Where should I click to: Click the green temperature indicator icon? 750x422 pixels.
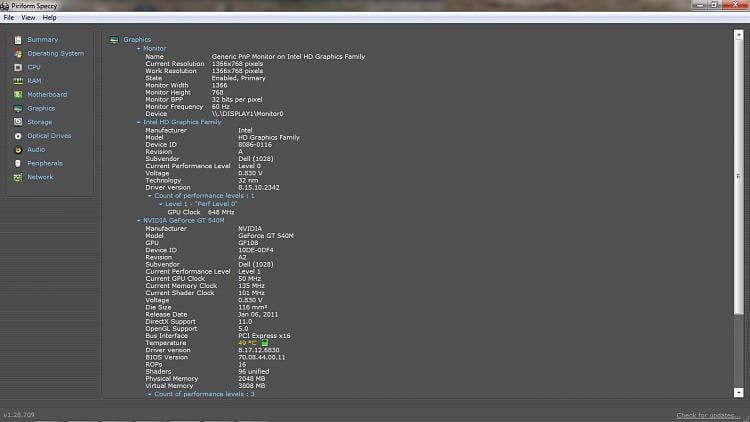tap(265, 343)
